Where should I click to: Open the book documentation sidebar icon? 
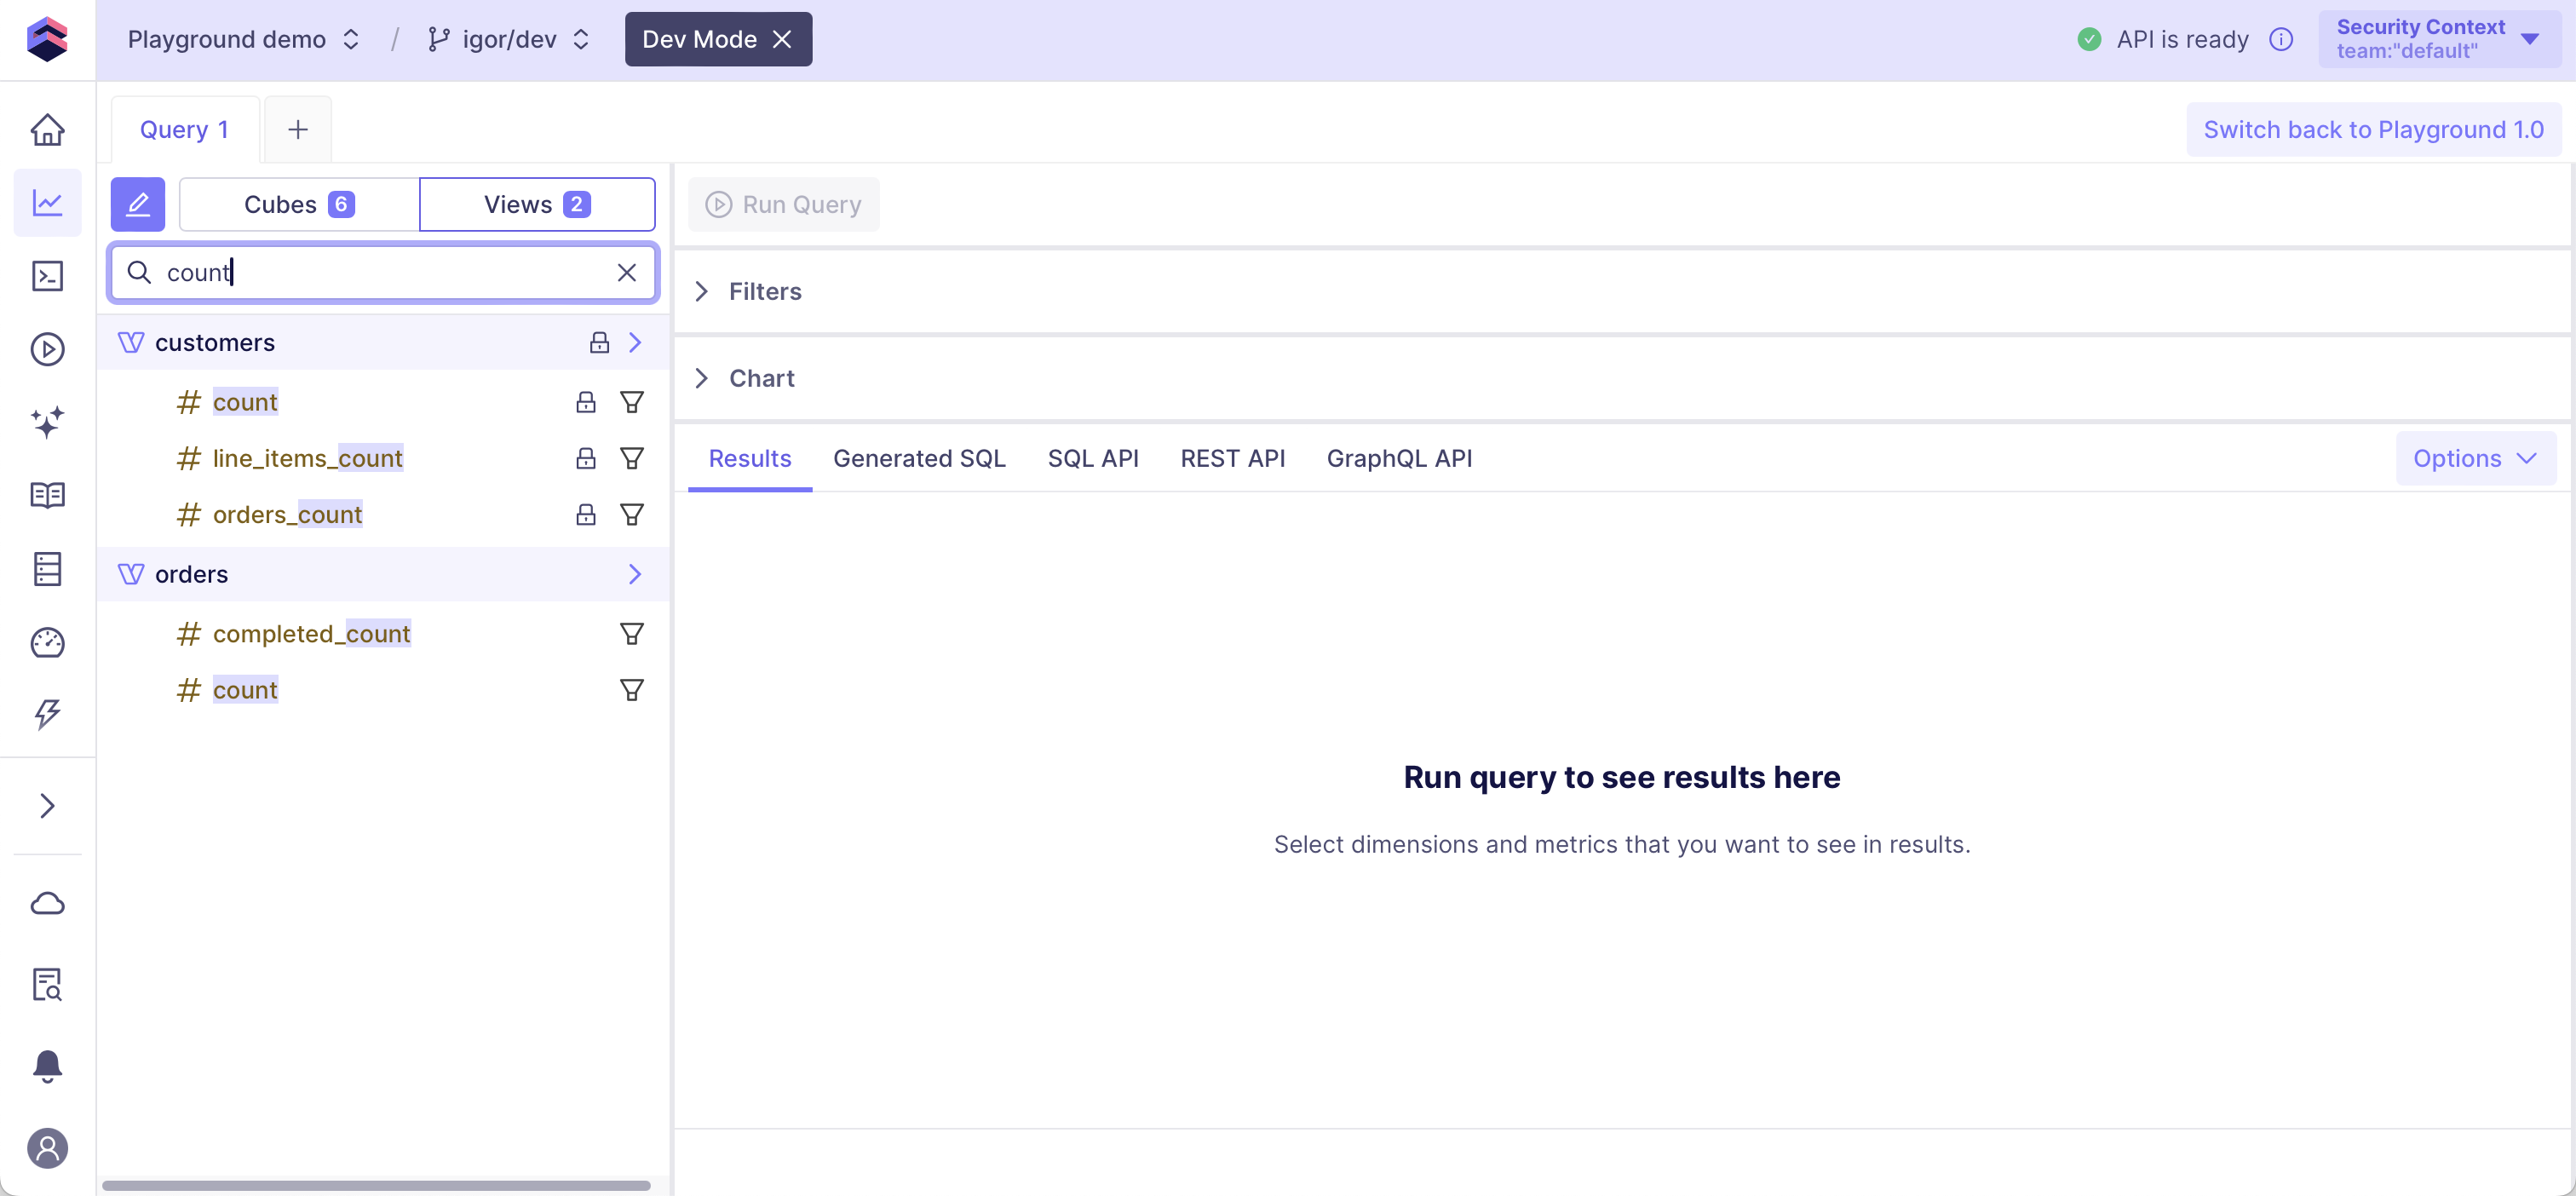click(x=47, y=495)
